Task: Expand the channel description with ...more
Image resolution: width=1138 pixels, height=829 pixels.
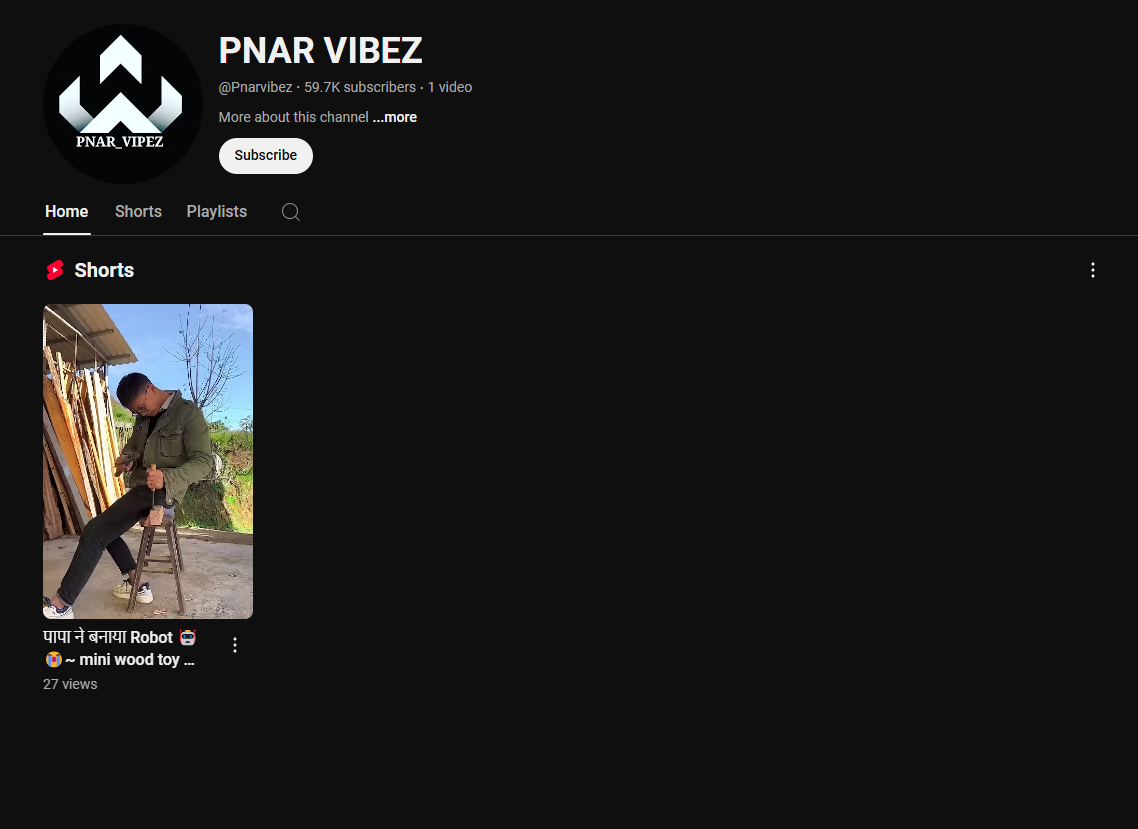Action: pos(395,118)
